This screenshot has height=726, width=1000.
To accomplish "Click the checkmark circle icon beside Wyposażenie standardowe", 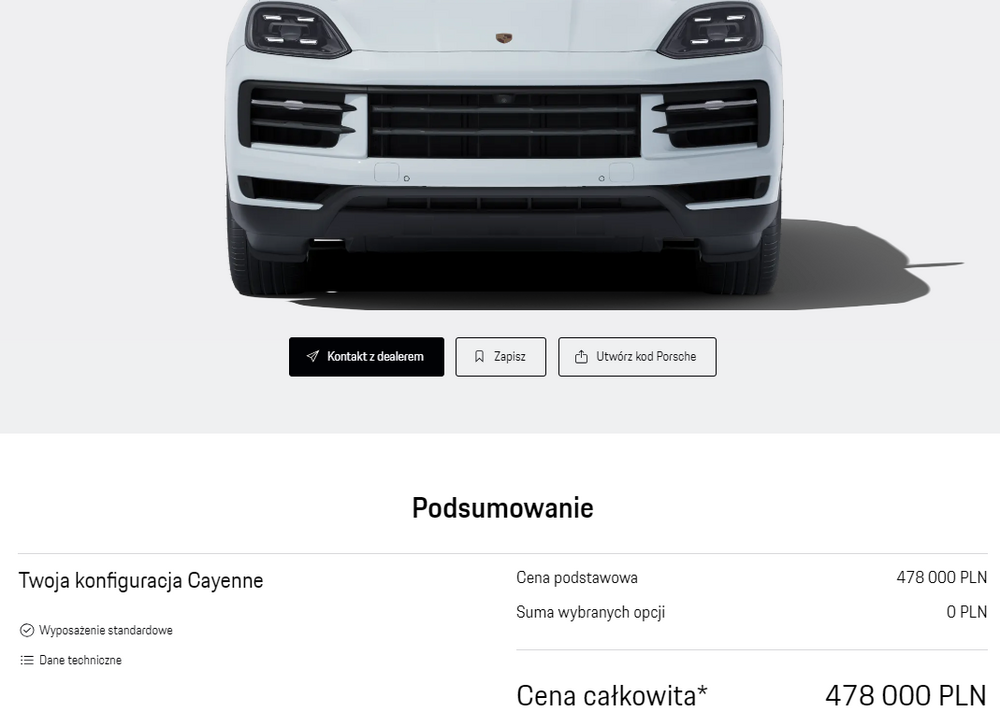I will 27,630.
